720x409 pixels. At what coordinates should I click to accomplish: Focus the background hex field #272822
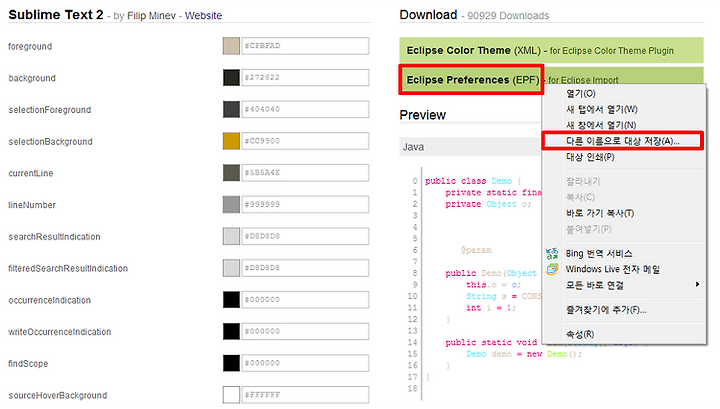pyautogui.click(x=305, y=78)
